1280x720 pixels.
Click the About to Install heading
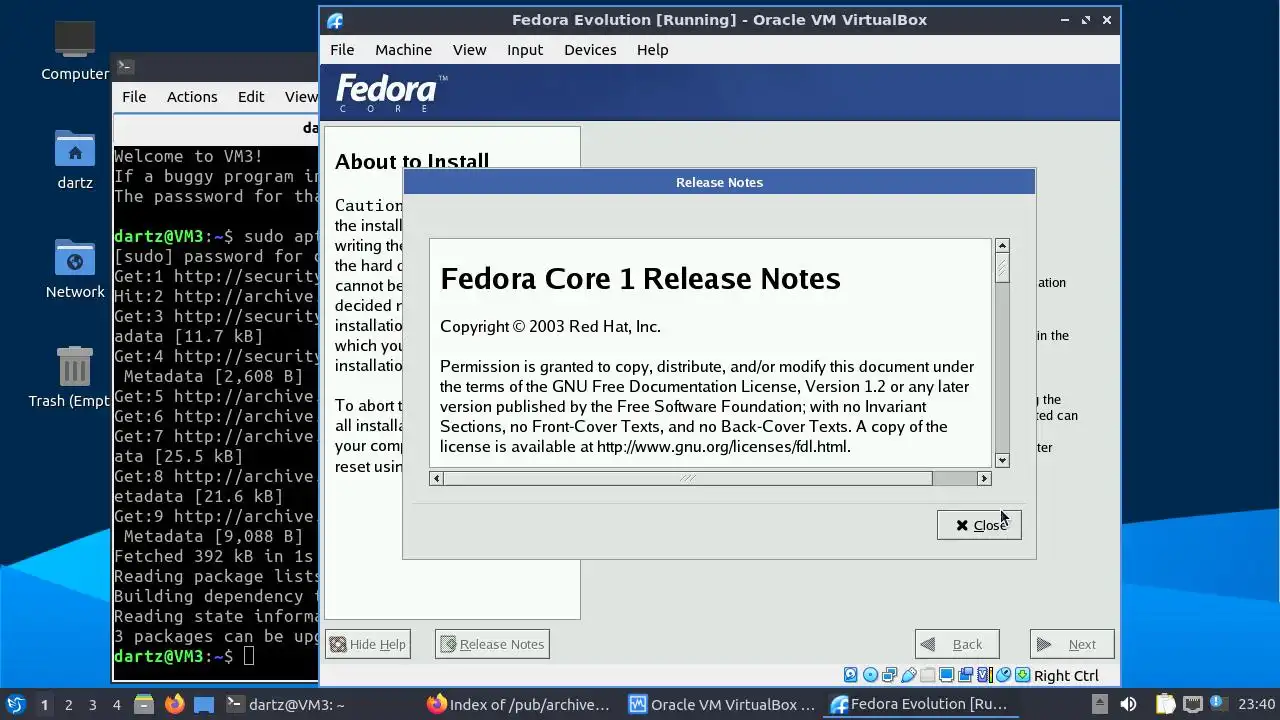point(412,161)
